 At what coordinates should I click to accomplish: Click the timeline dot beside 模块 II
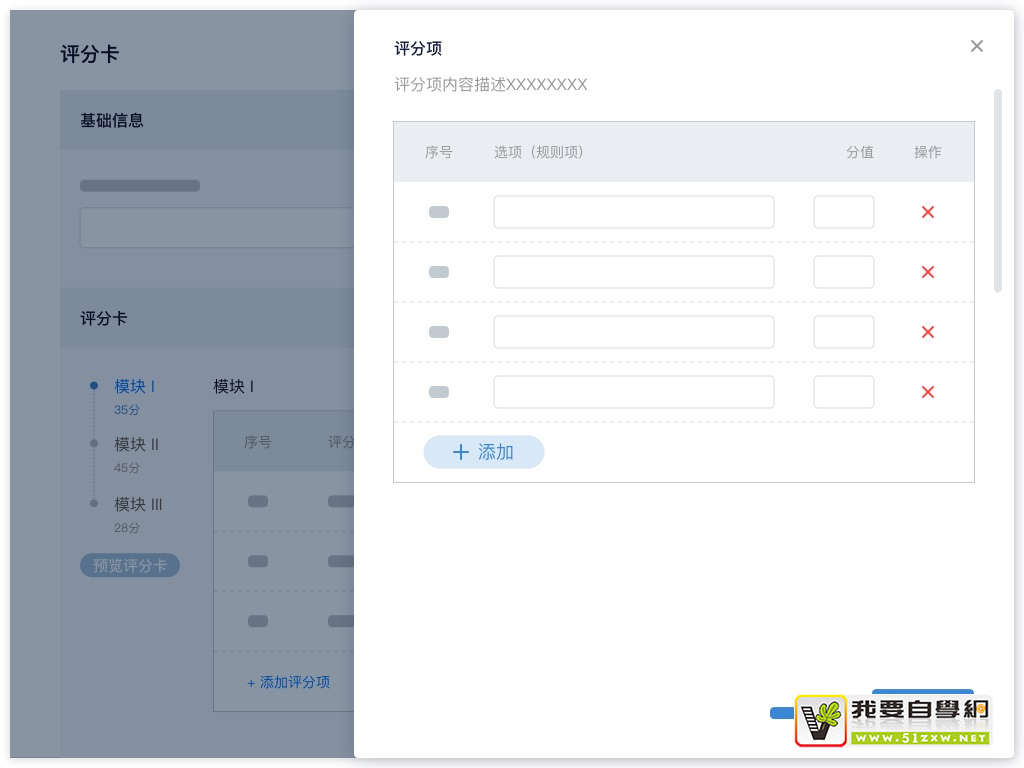point(93,444)
